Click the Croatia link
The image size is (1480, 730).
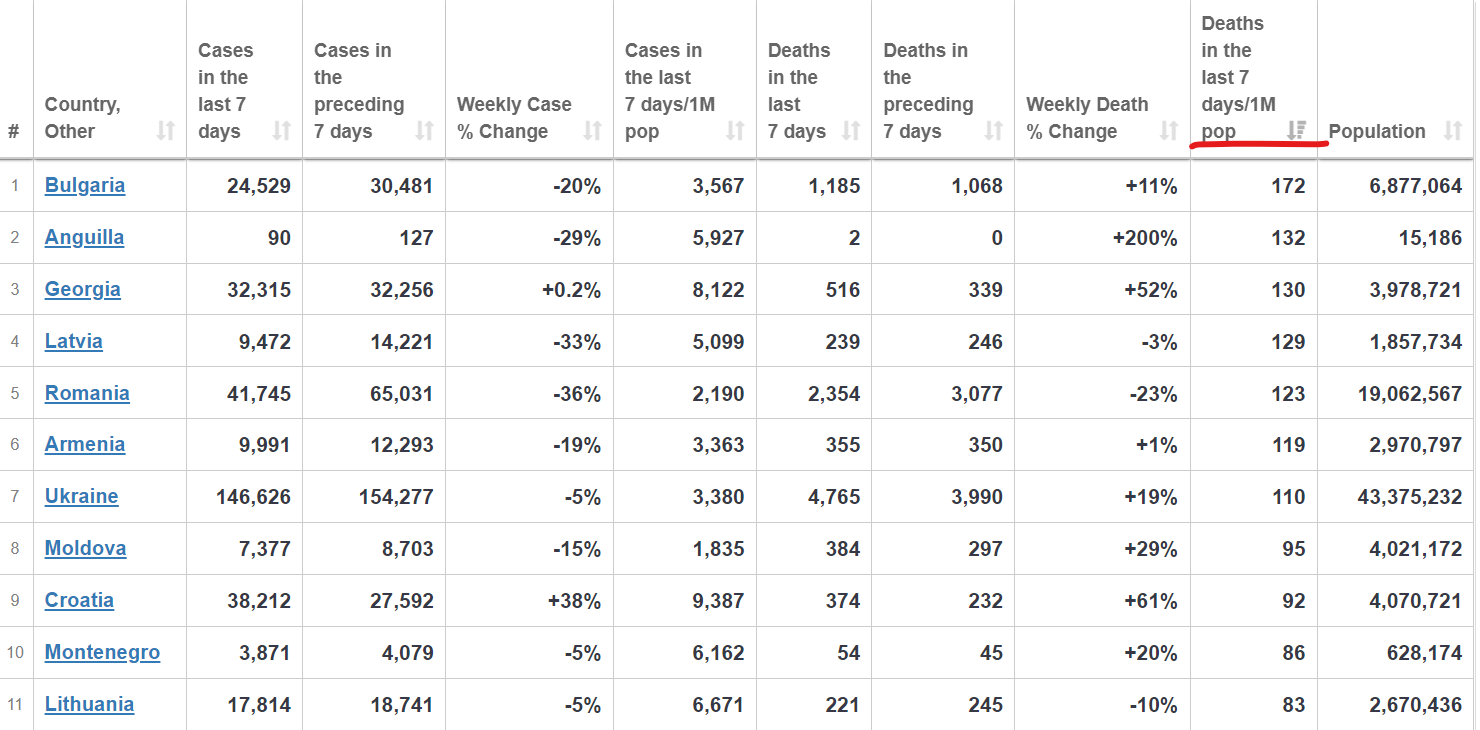tap(79, 601)
